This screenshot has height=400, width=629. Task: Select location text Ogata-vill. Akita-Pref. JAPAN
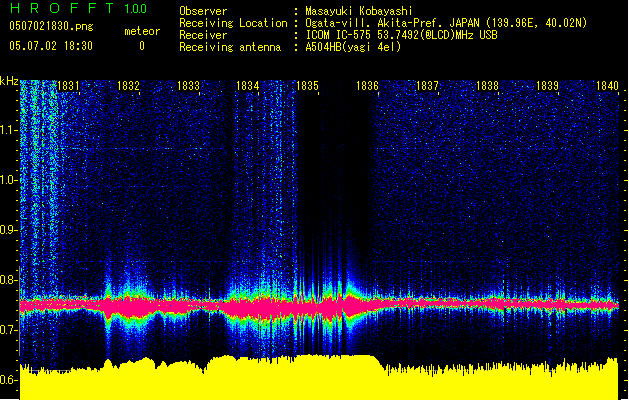coord(392,23)
